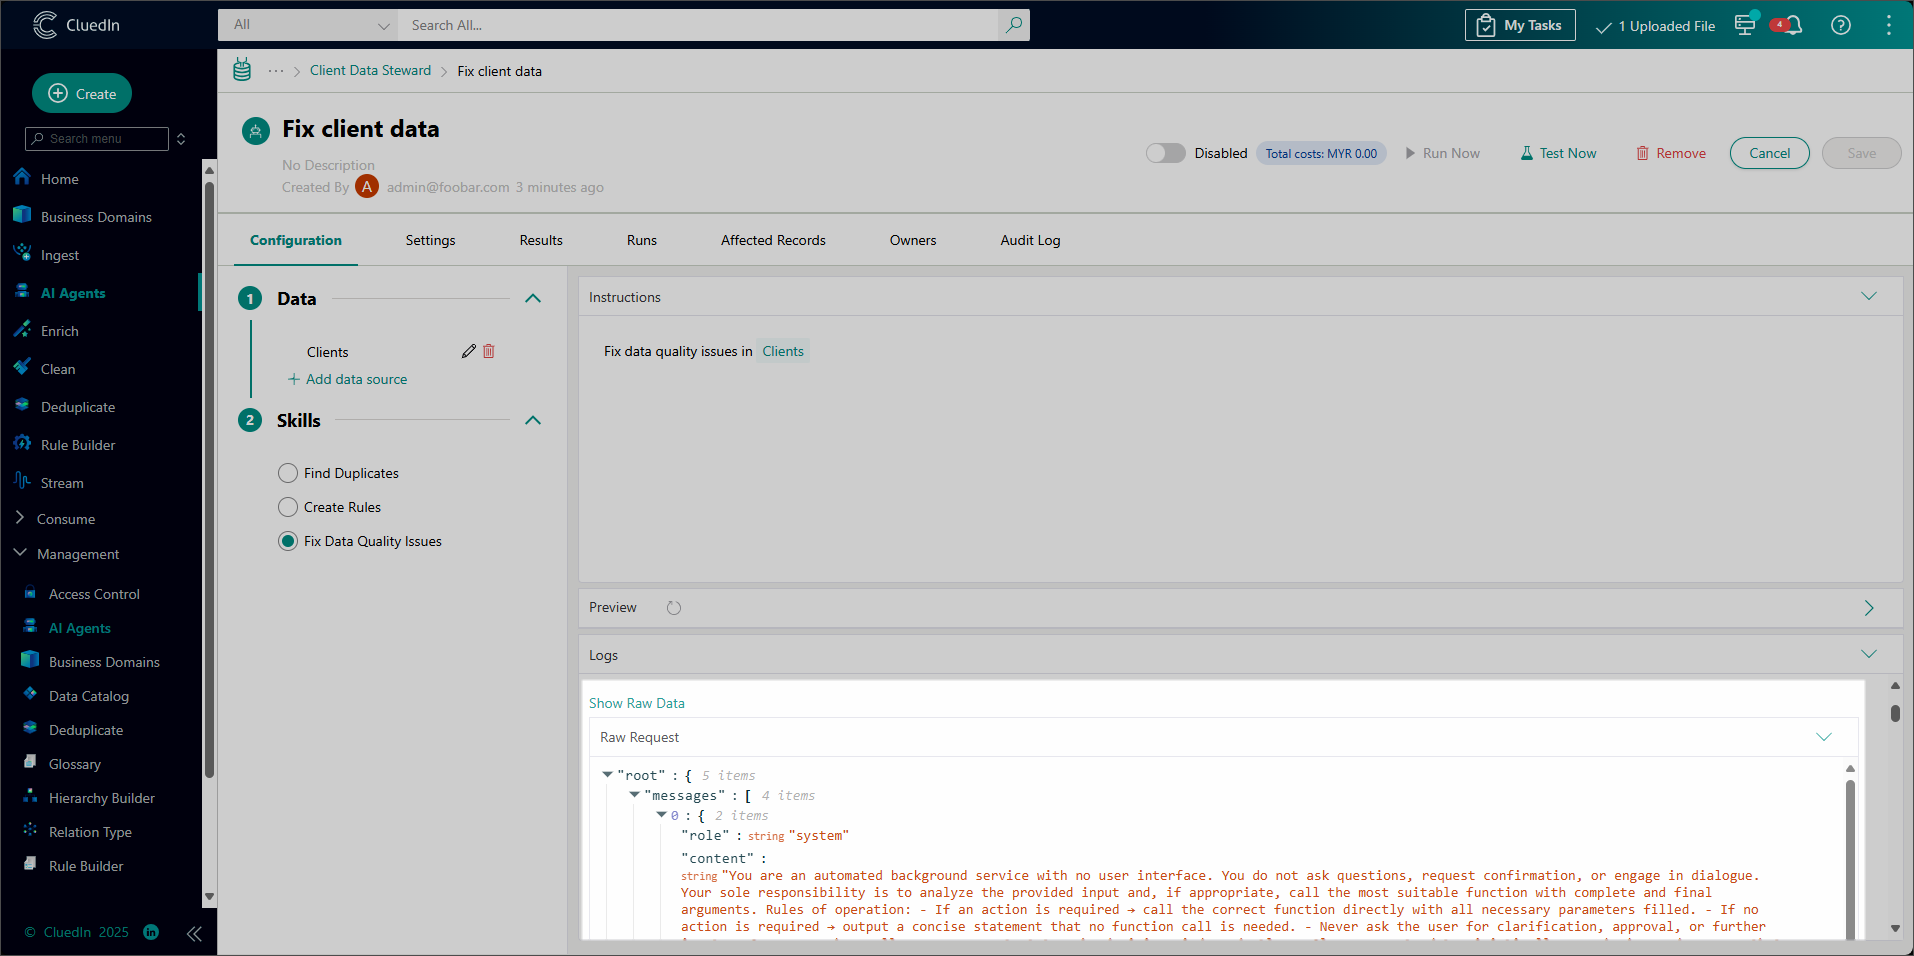1914x956 pixels.
Task: Open the All search filter dropdown
Action: coord(309,25)
